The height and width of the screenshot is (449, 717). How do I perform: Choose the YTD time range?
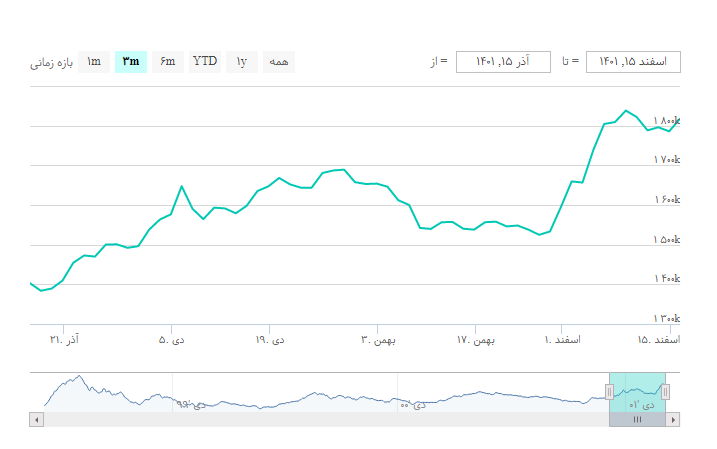pyautogui.click(x=205, y=62)
